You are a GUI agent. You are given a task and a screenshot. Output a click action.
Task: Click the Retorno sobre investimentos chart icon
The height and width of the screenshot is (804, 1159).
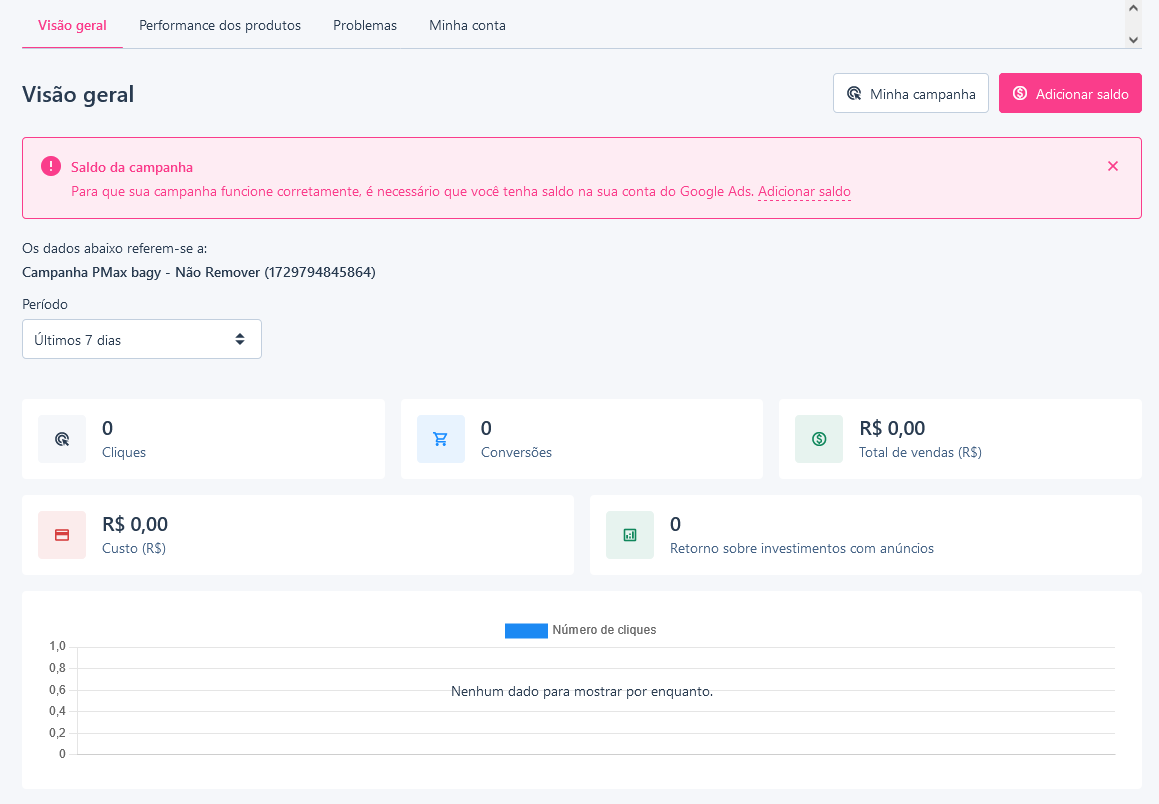click(x=630, y=535)
